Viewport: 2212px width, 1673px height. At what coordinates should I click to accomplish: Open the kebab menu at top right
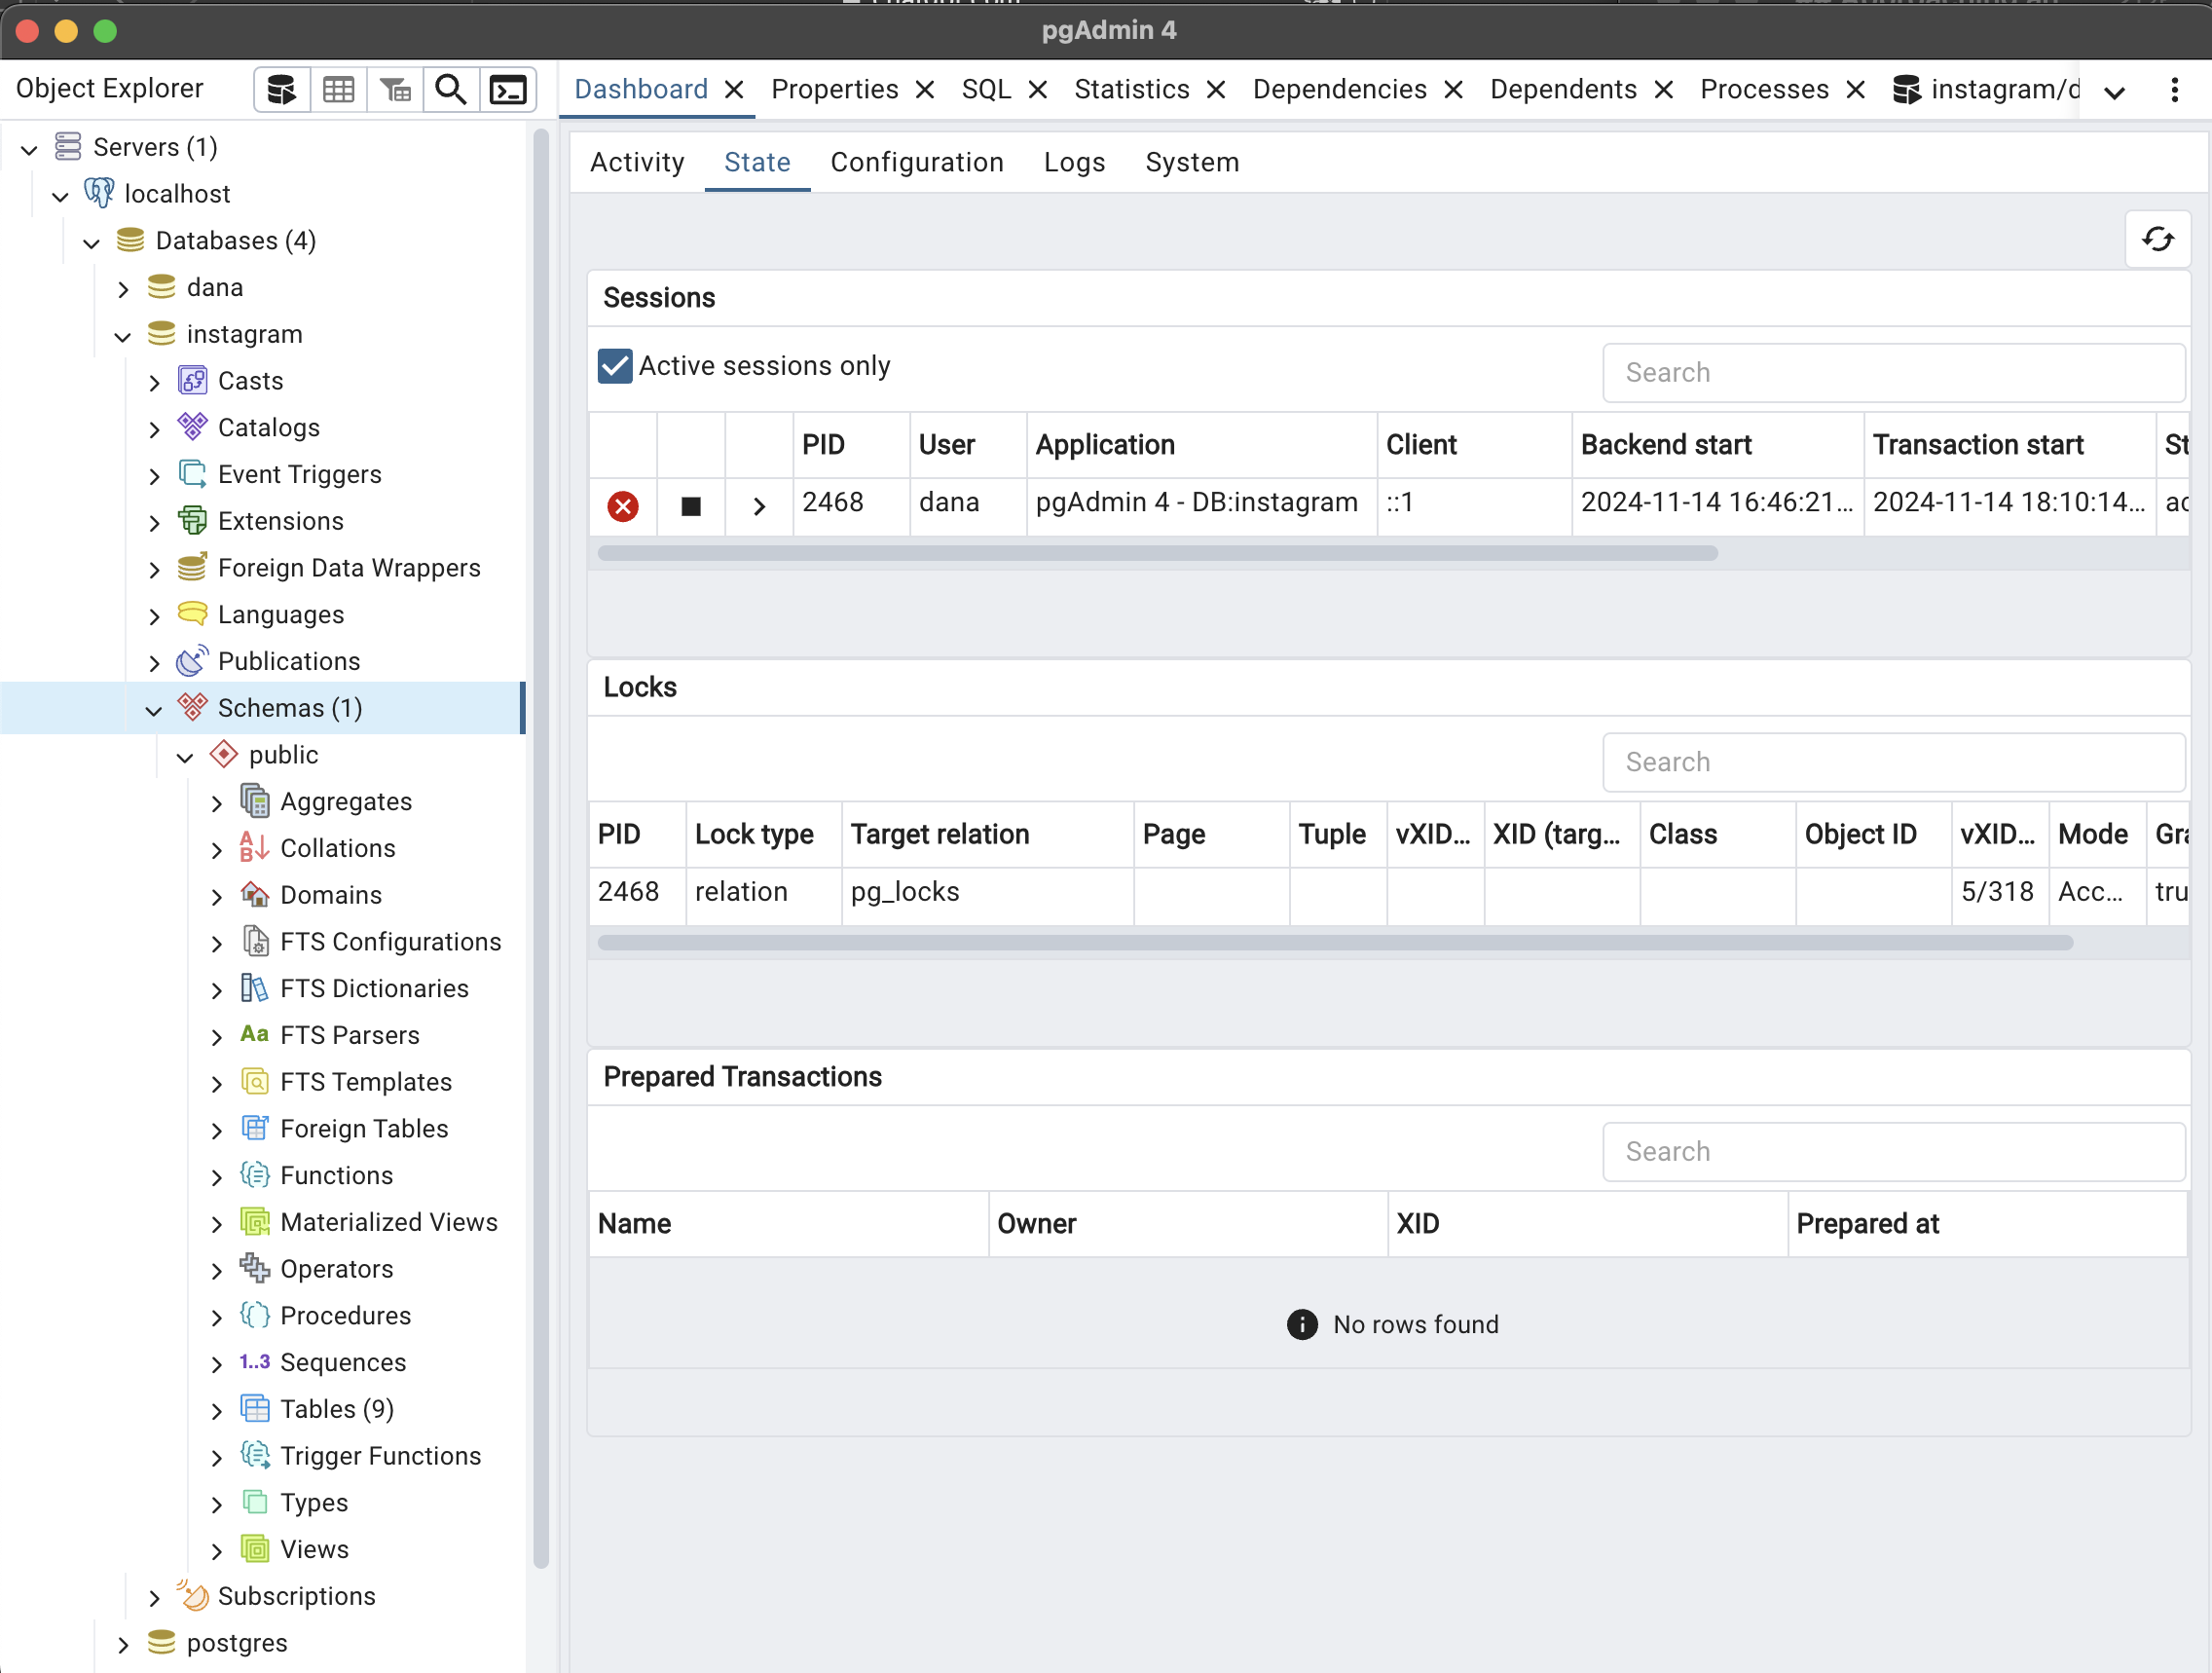click(2175, 90)
